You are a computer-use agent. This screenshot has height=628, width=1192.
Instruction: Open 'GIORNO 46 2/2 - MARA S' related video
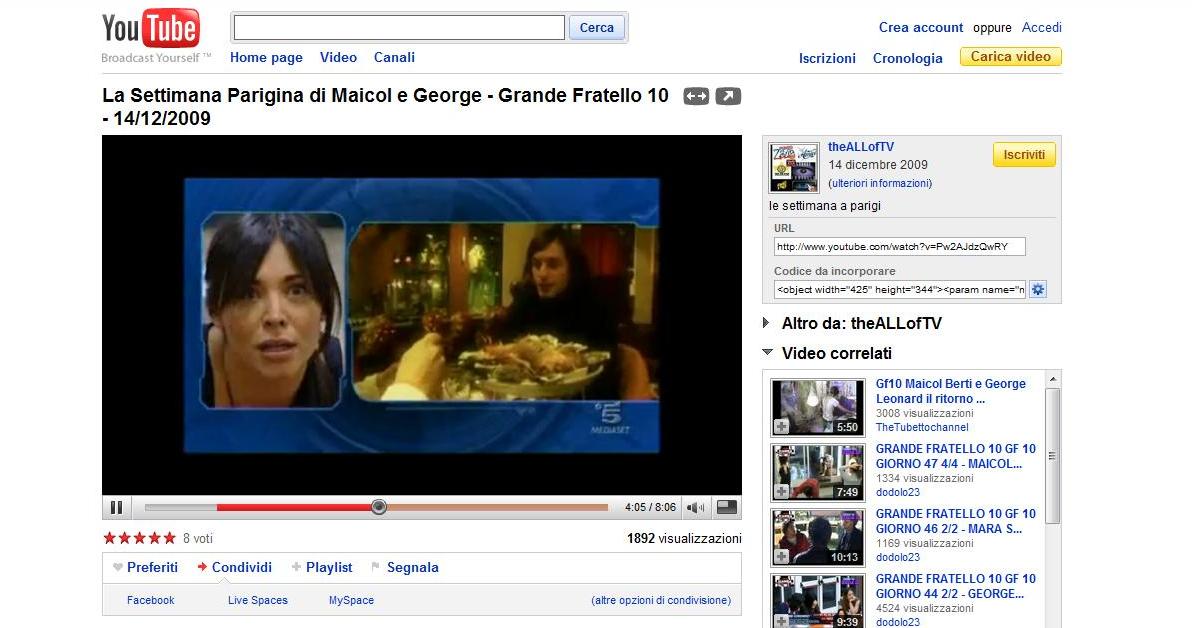pos(956,521)
